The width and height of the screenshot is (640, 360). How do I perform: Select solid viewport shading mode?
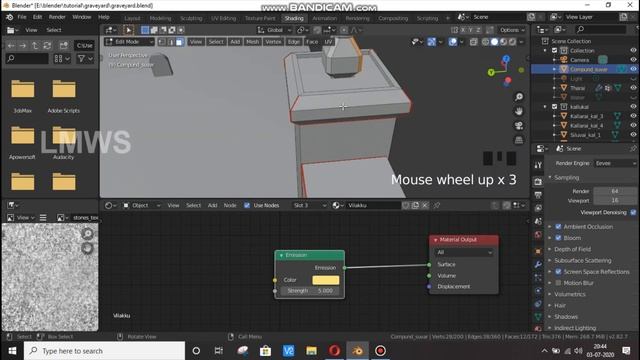click(494, 42)
